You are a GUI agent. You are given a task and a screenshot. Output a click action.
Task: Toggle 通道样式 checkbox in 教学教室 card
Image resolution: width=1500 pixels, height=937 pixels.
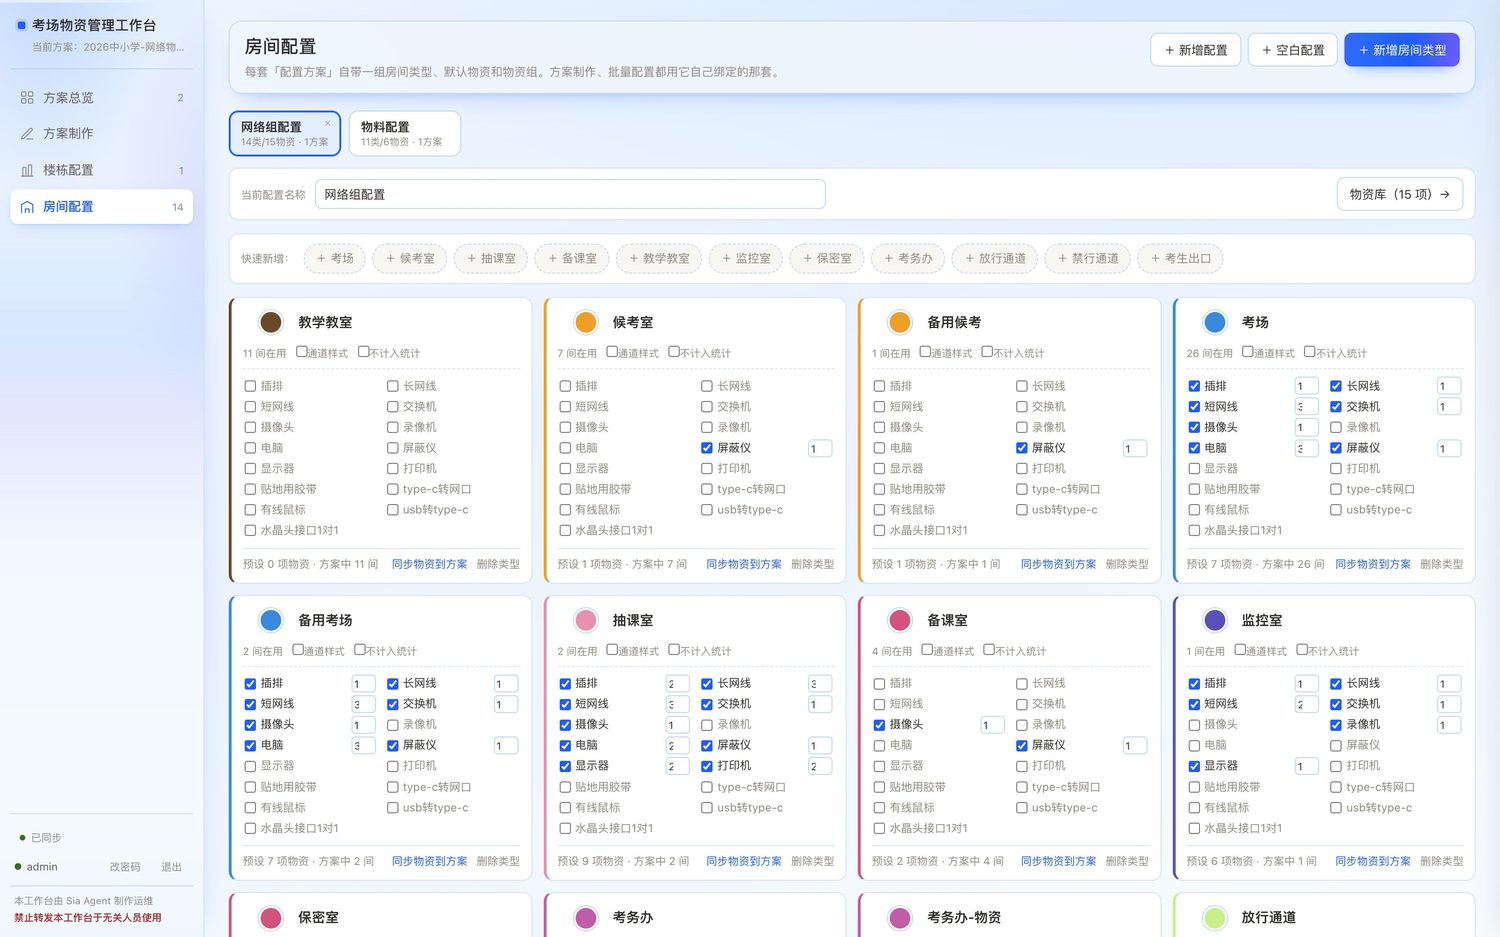tap(302, 352)
